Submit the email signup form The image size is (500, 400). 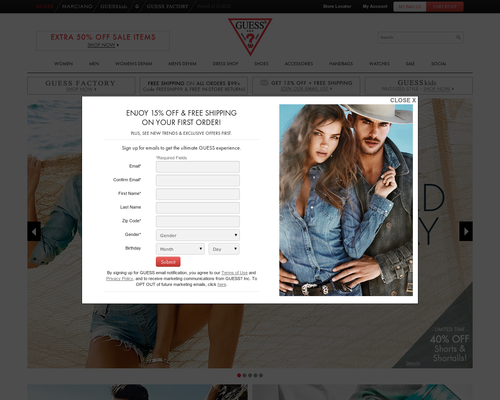(x=168, y=262)
